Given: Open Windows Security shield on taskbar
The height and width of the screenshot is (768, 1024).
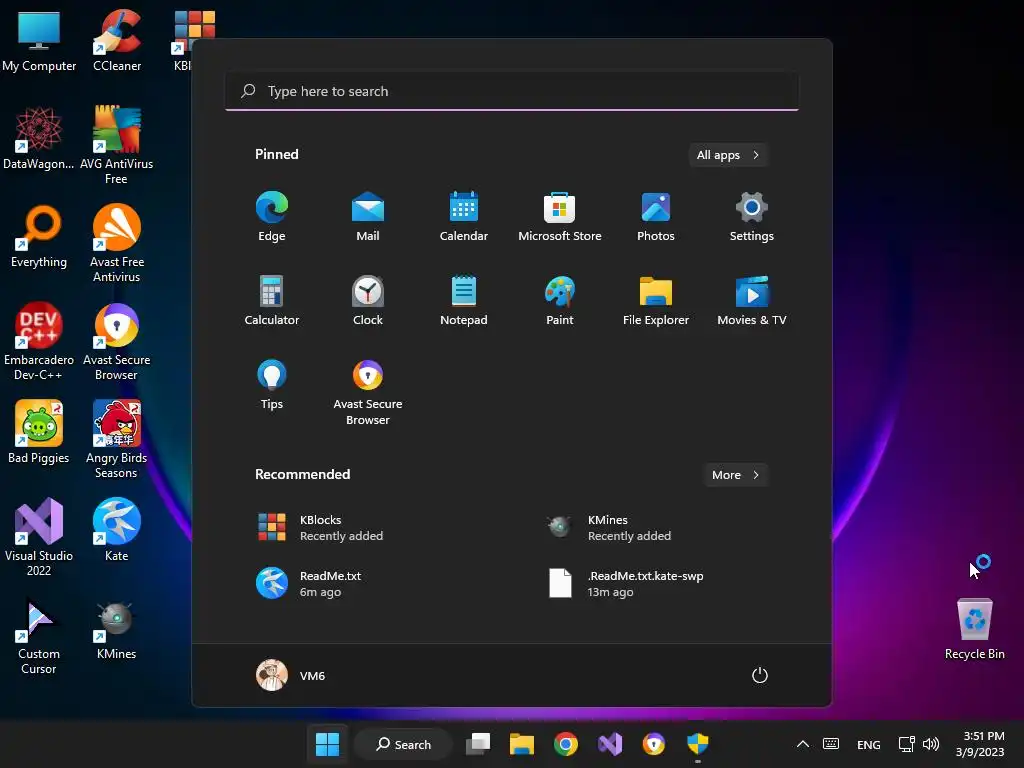Looking at the screenshot, I should click(x=697, y=744).
